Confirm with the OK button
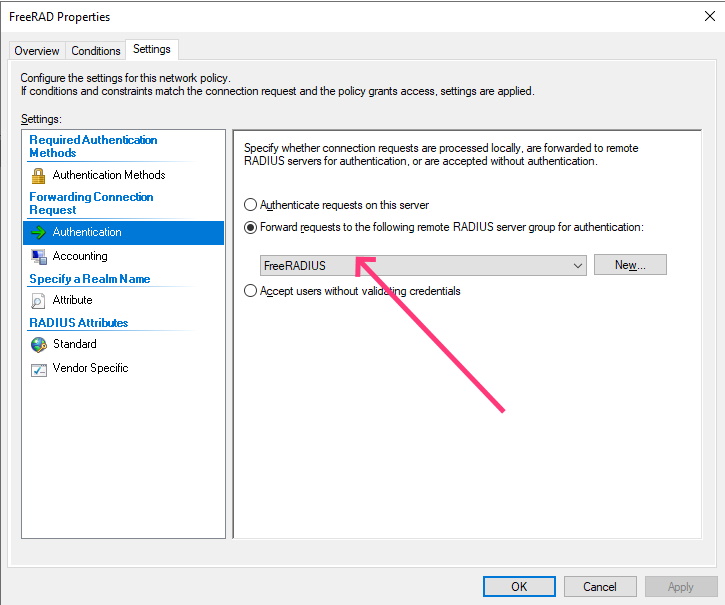Screen dimensions: 725x605 [x=519, y=586]
